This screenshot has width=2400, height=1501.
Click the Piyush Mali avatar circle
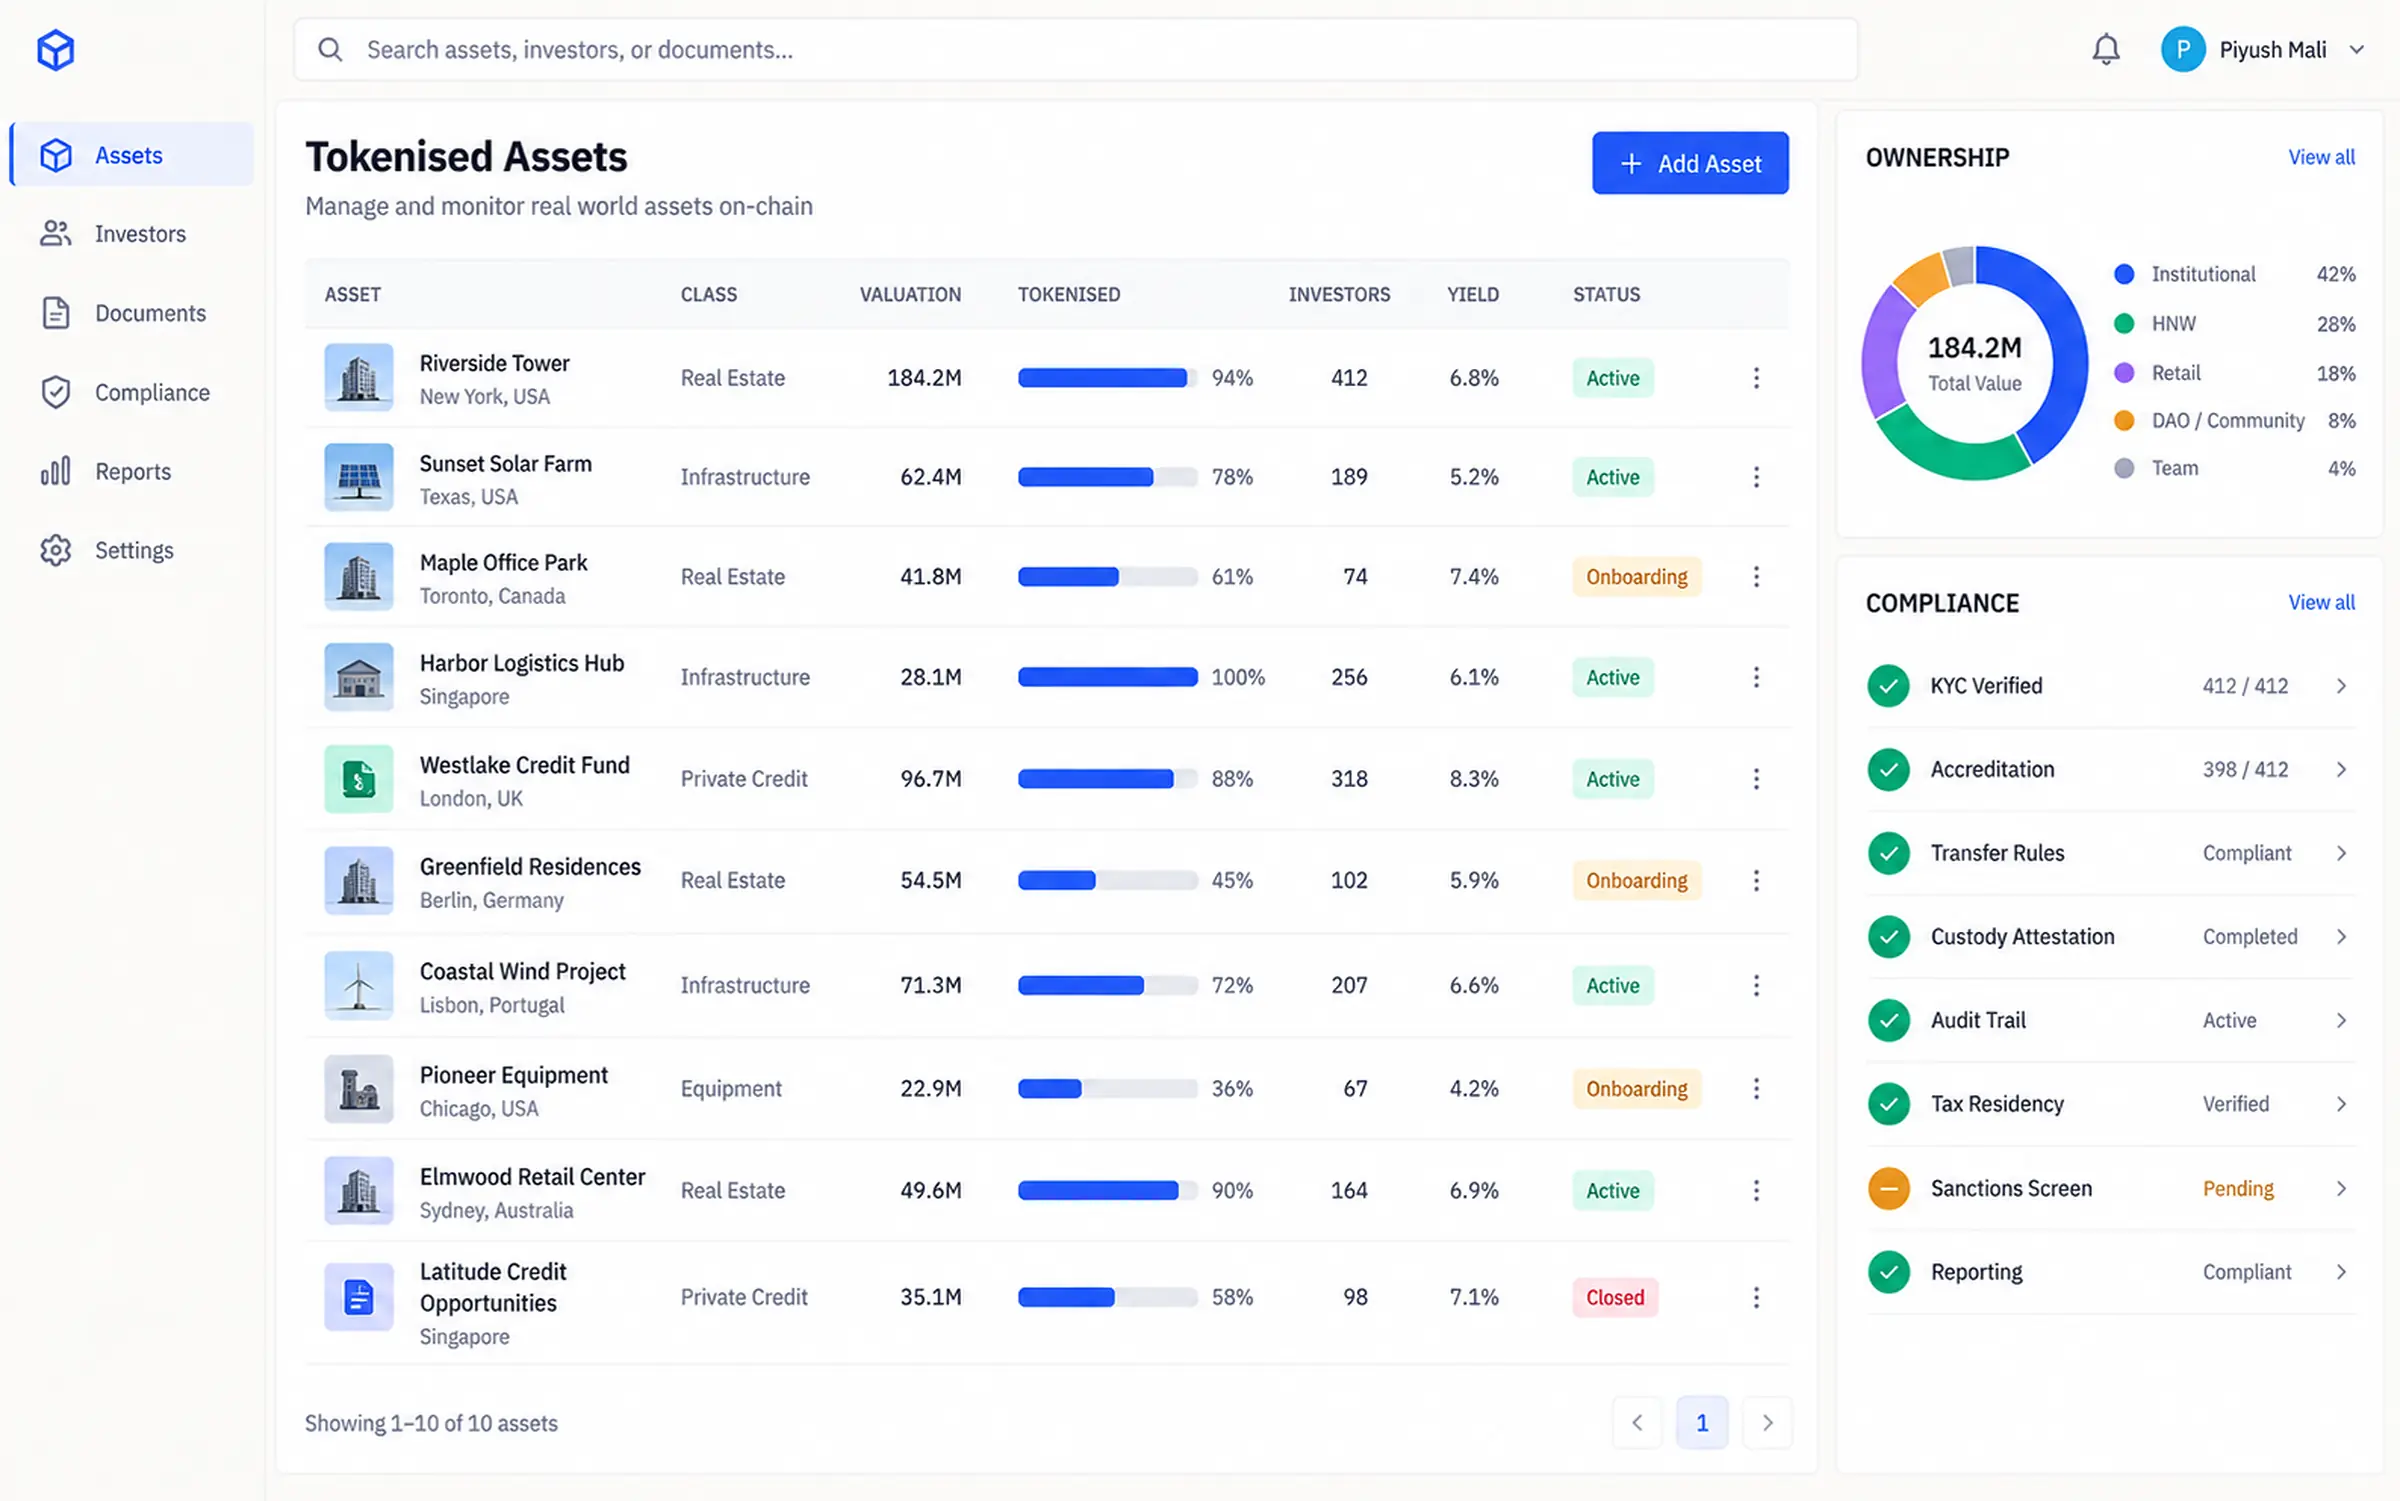(2183, 49)
